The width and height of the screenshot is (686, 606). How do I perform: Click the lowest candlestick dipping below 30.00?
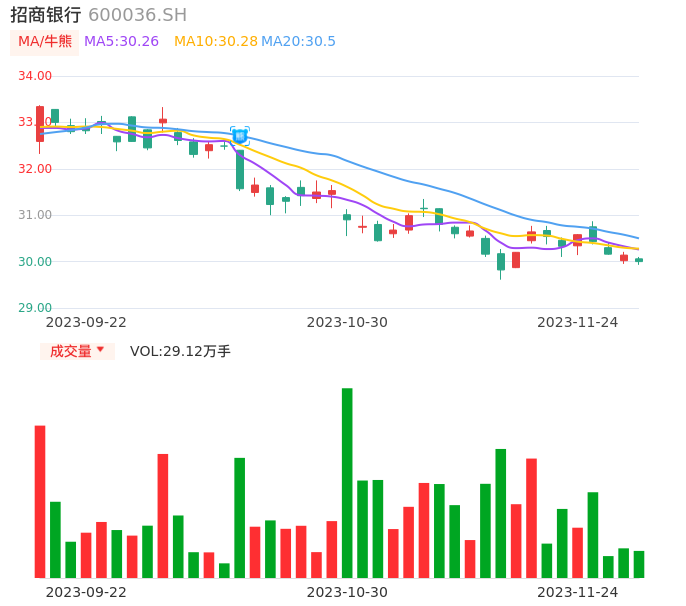501,262
